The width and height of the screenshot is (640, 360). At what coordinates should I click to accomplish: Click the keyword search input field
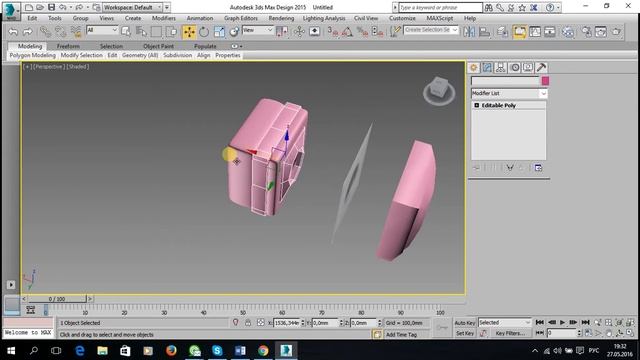pyautogui.click(x=440, y=7)
